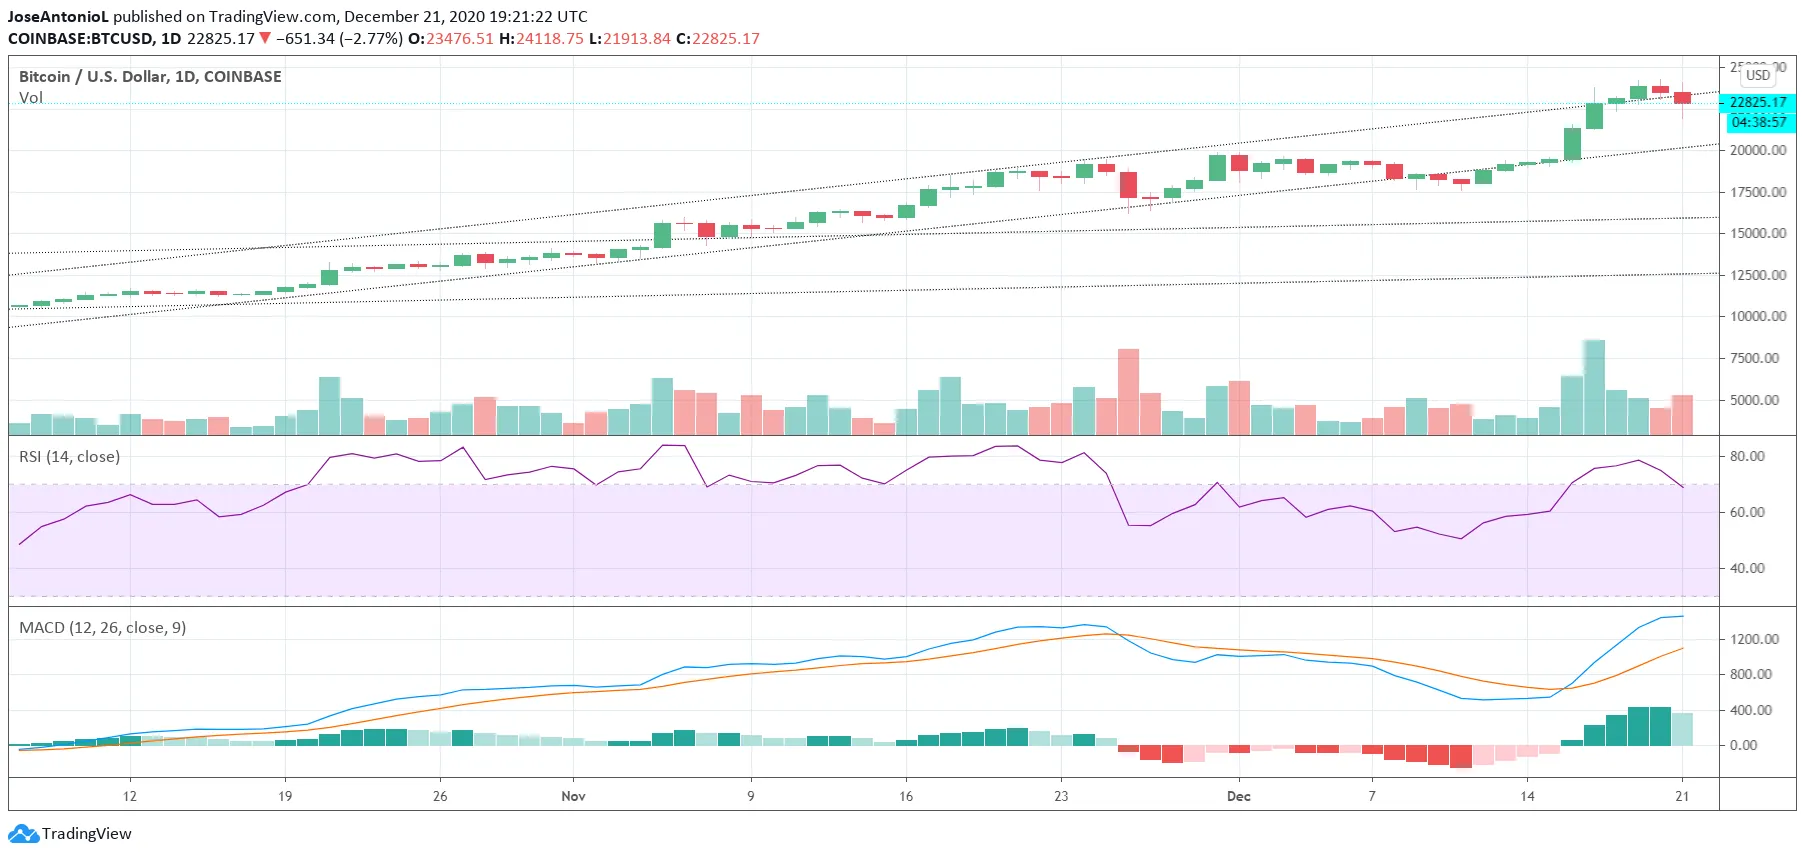Click the 26 date label on time axis
Viewport: 1805px width, 857px height.
point(440,796)
